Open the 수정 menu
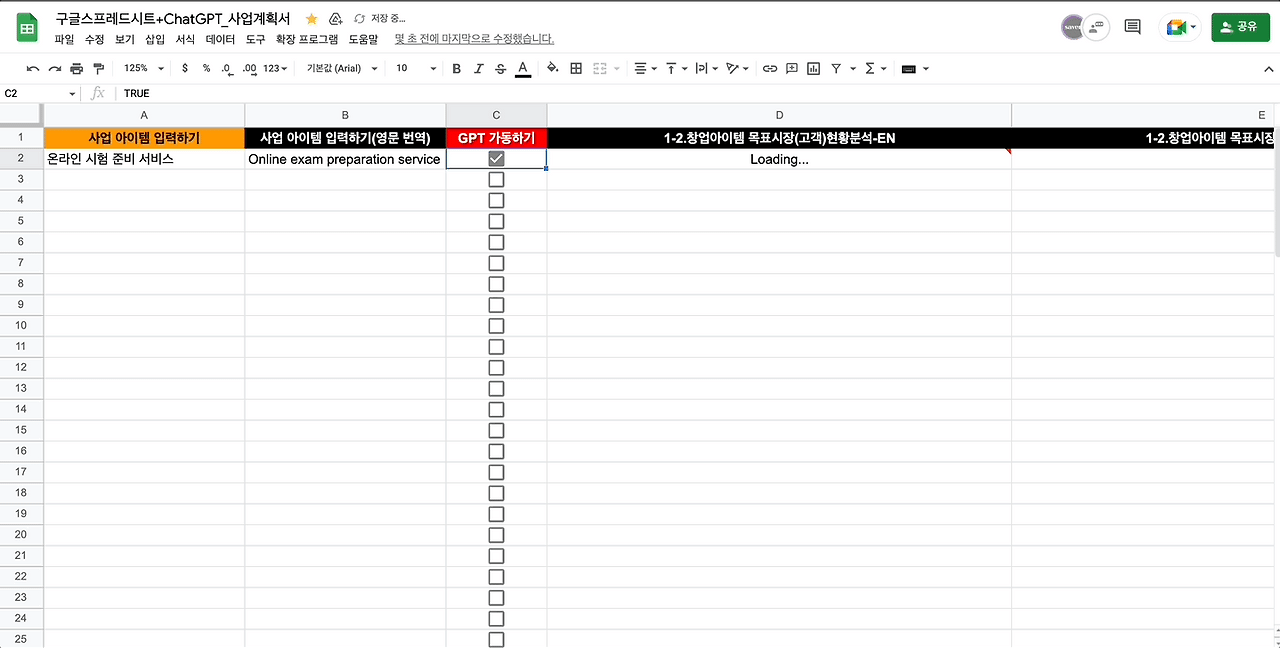 [x=94, y=39]
